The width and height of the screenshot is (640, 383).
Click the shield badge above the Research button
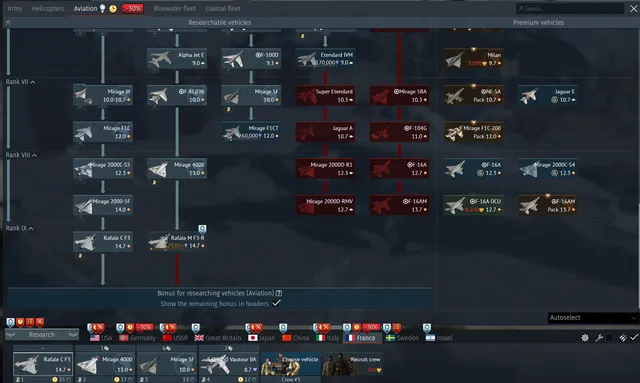point(10,323)
